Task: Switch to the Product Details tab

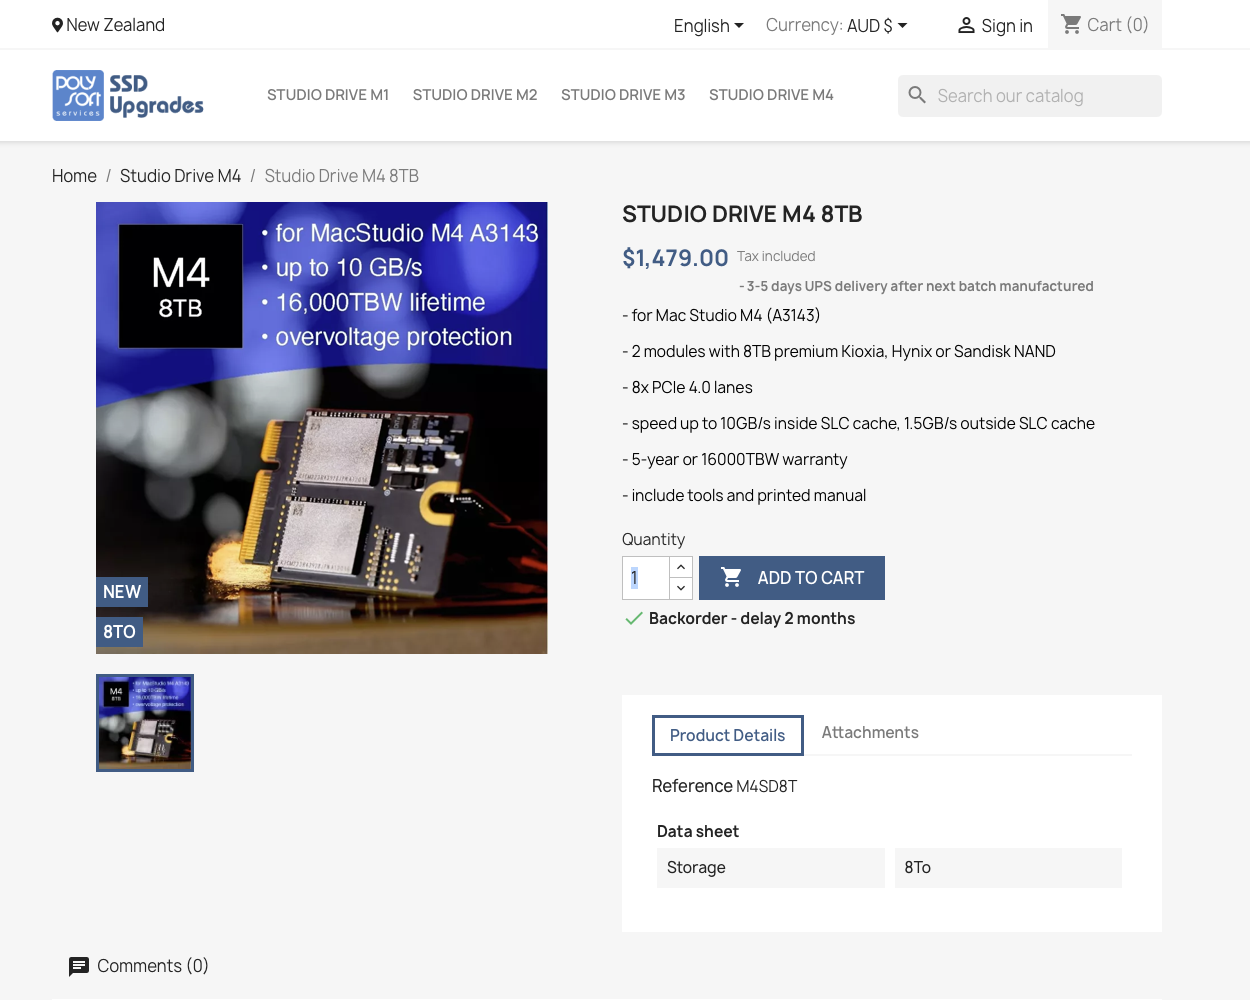Action: point(728,735)
